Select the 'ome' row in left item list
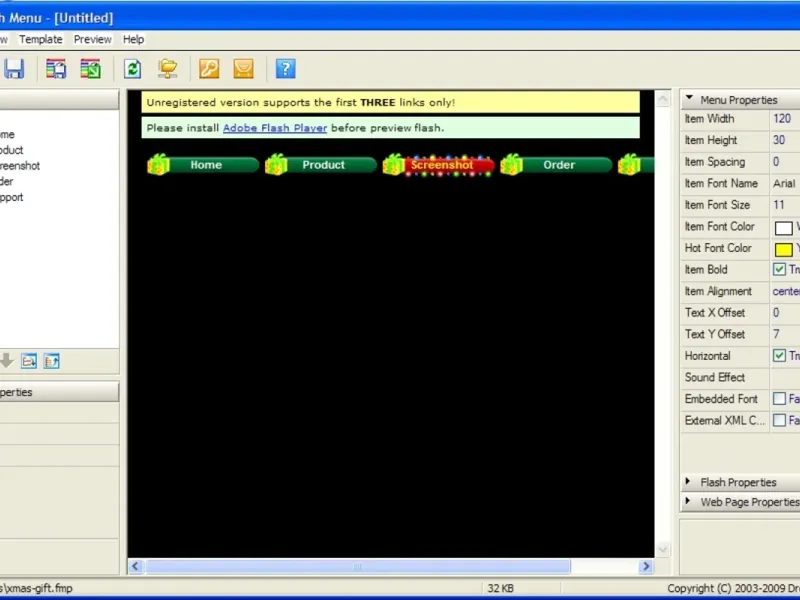This screenshot has height=600, width=800. click(x=8, y=135)
